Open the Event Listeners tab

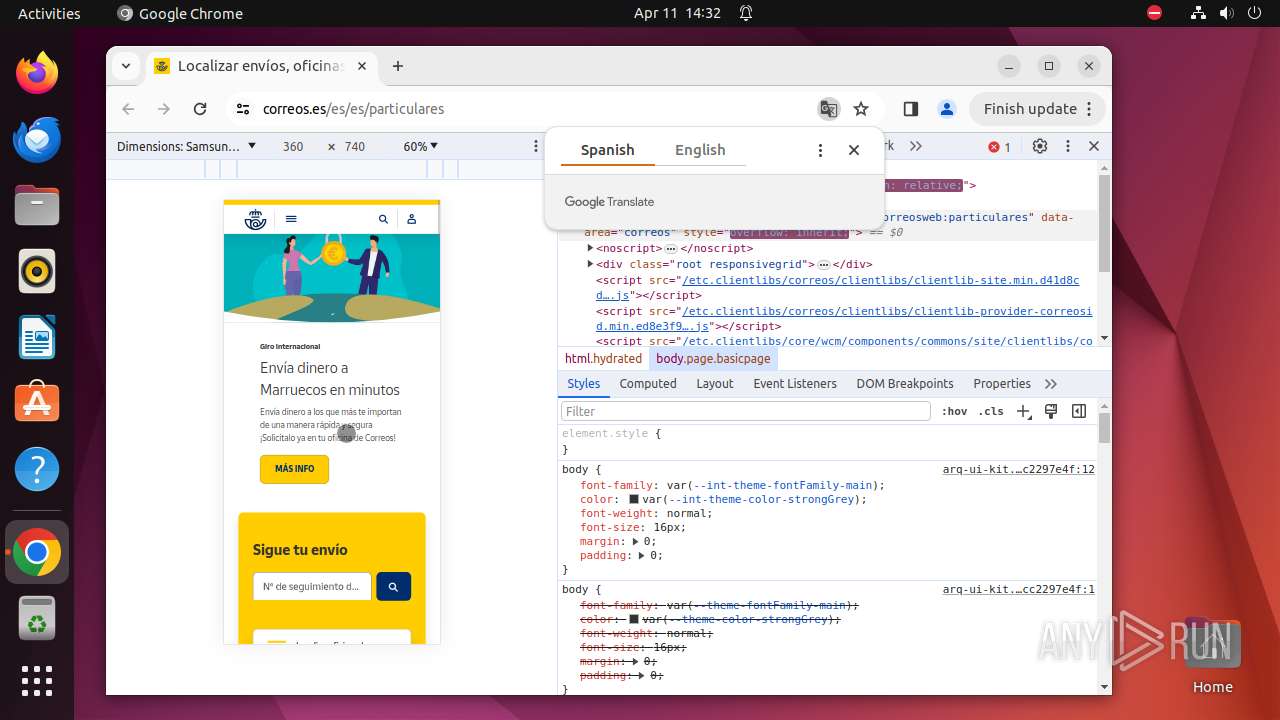click(x=795, y=384)
